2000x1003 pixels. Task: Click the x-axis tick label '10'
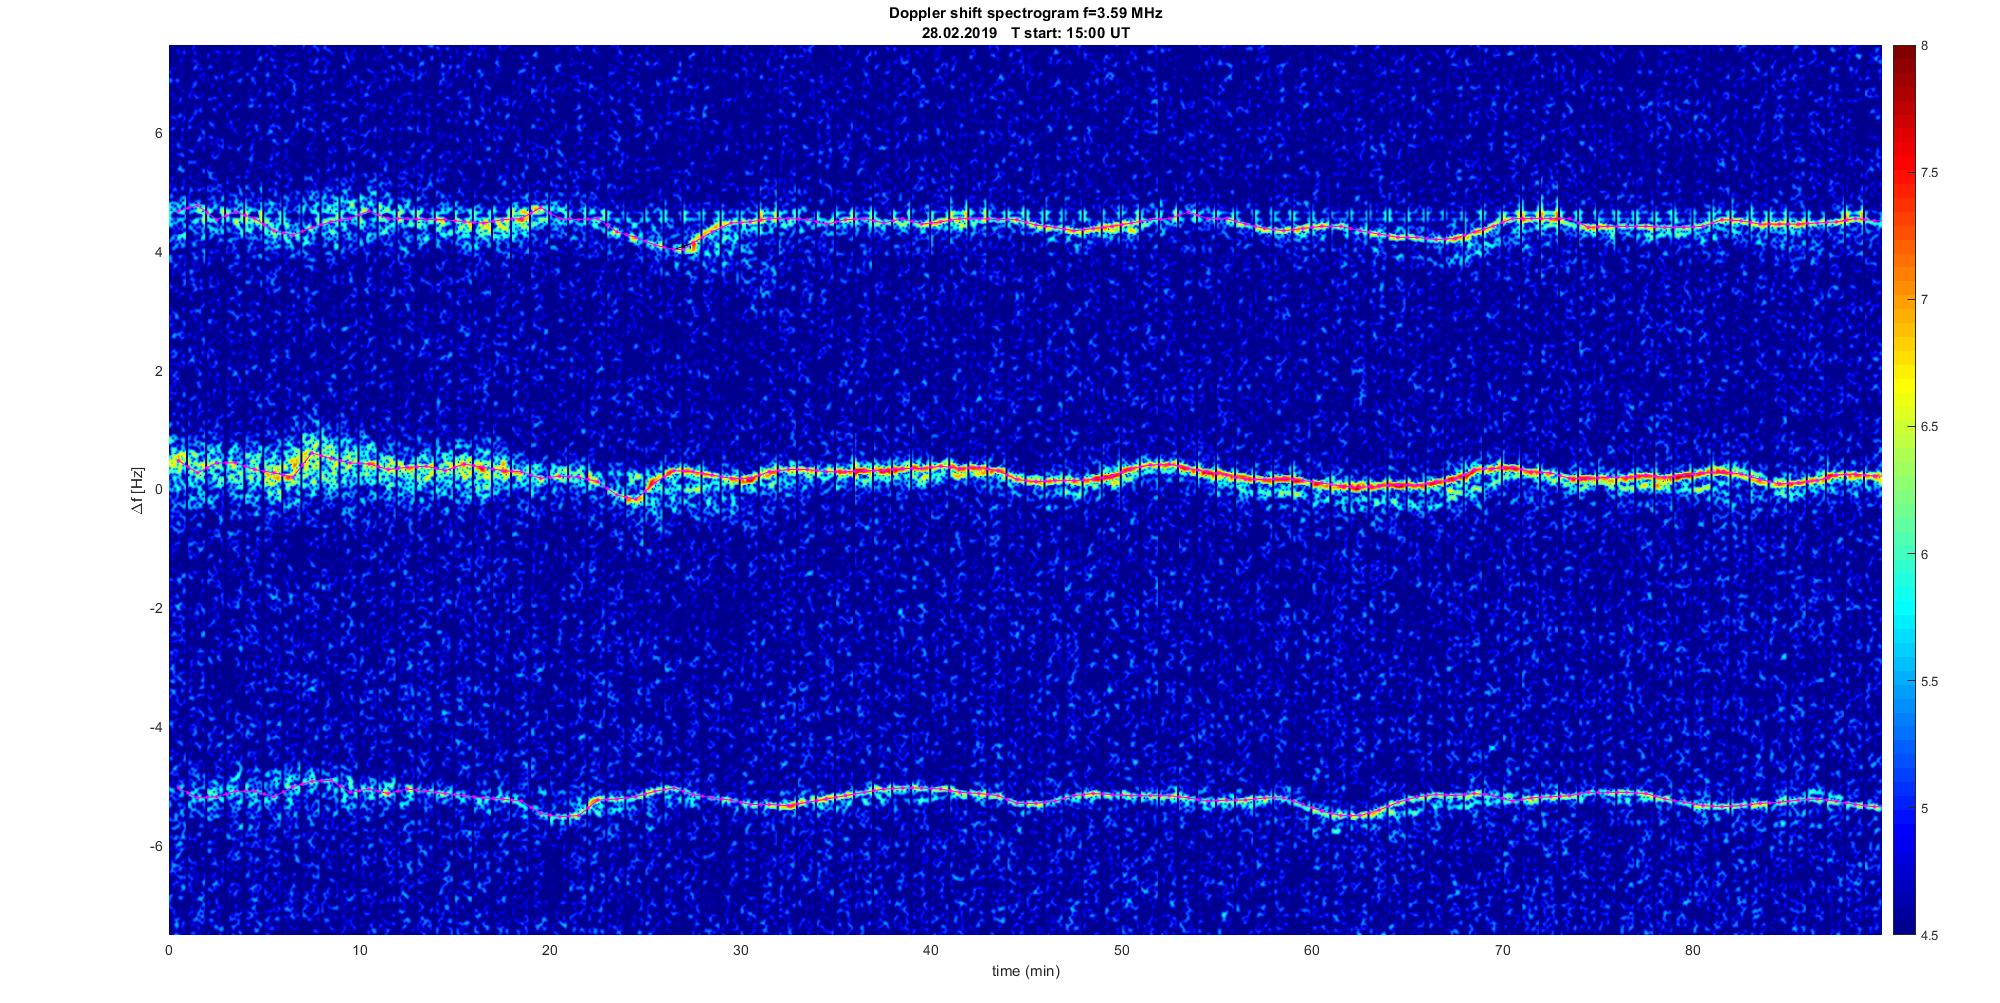359,951
